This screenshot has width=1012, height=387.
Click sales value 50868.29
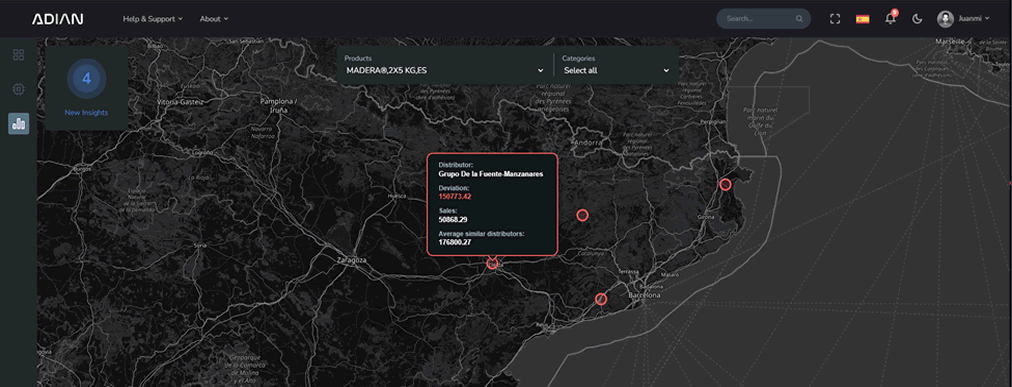453,219
